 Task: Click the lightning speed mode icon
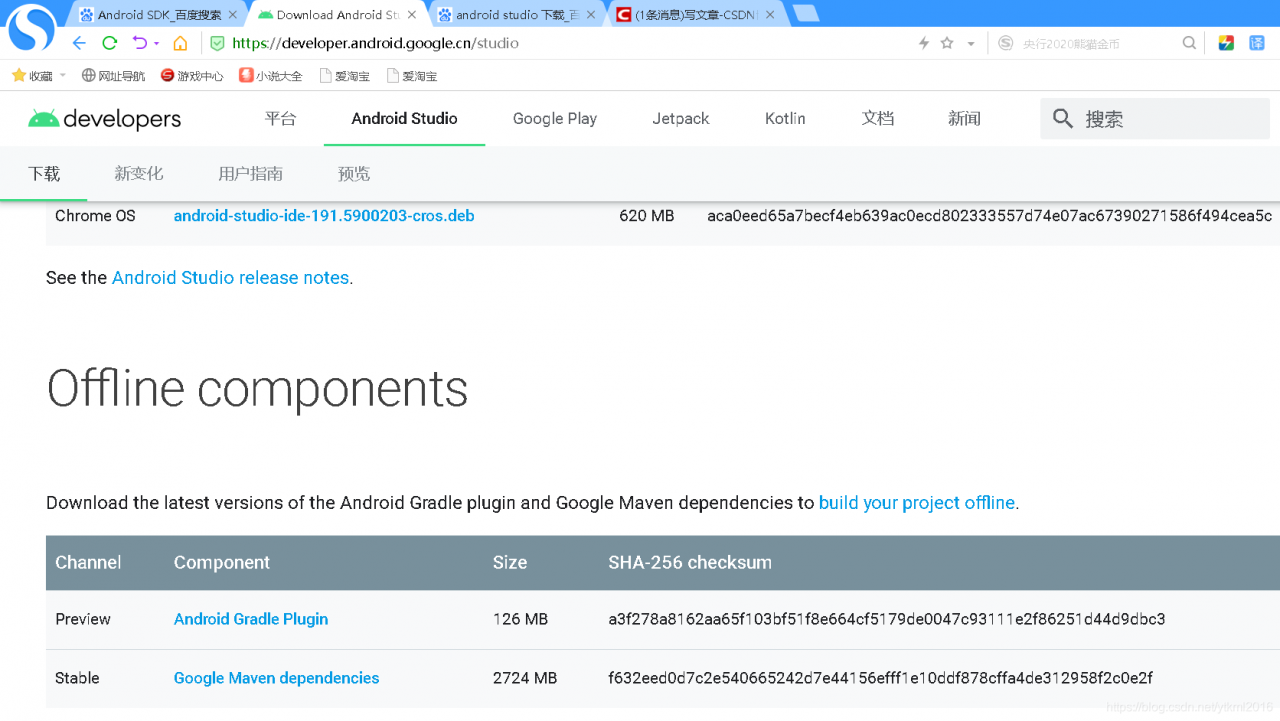point(924,43)
